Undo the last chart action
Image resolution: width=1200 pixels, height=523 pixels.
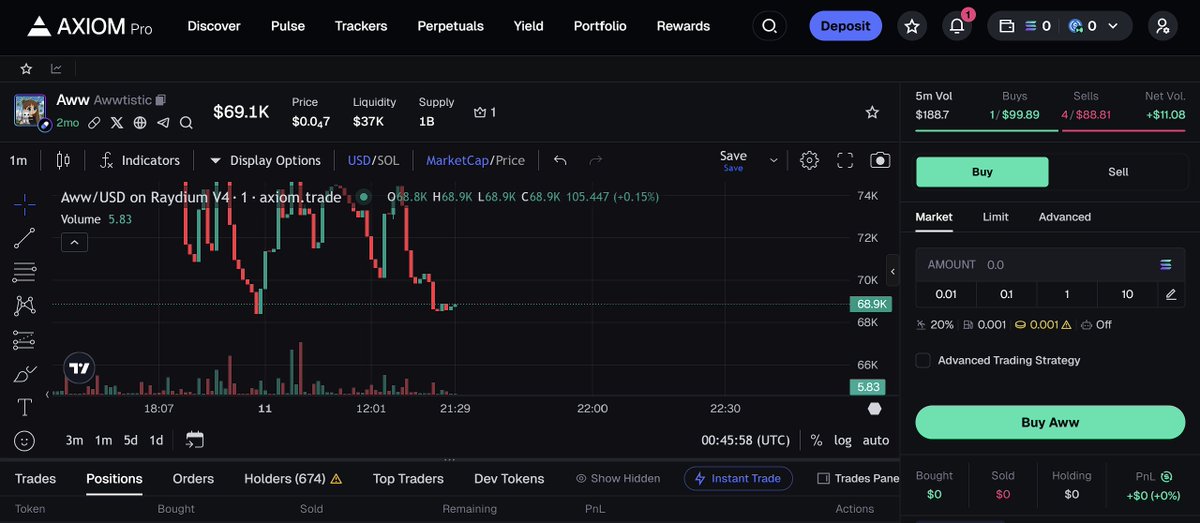point(560,160)
